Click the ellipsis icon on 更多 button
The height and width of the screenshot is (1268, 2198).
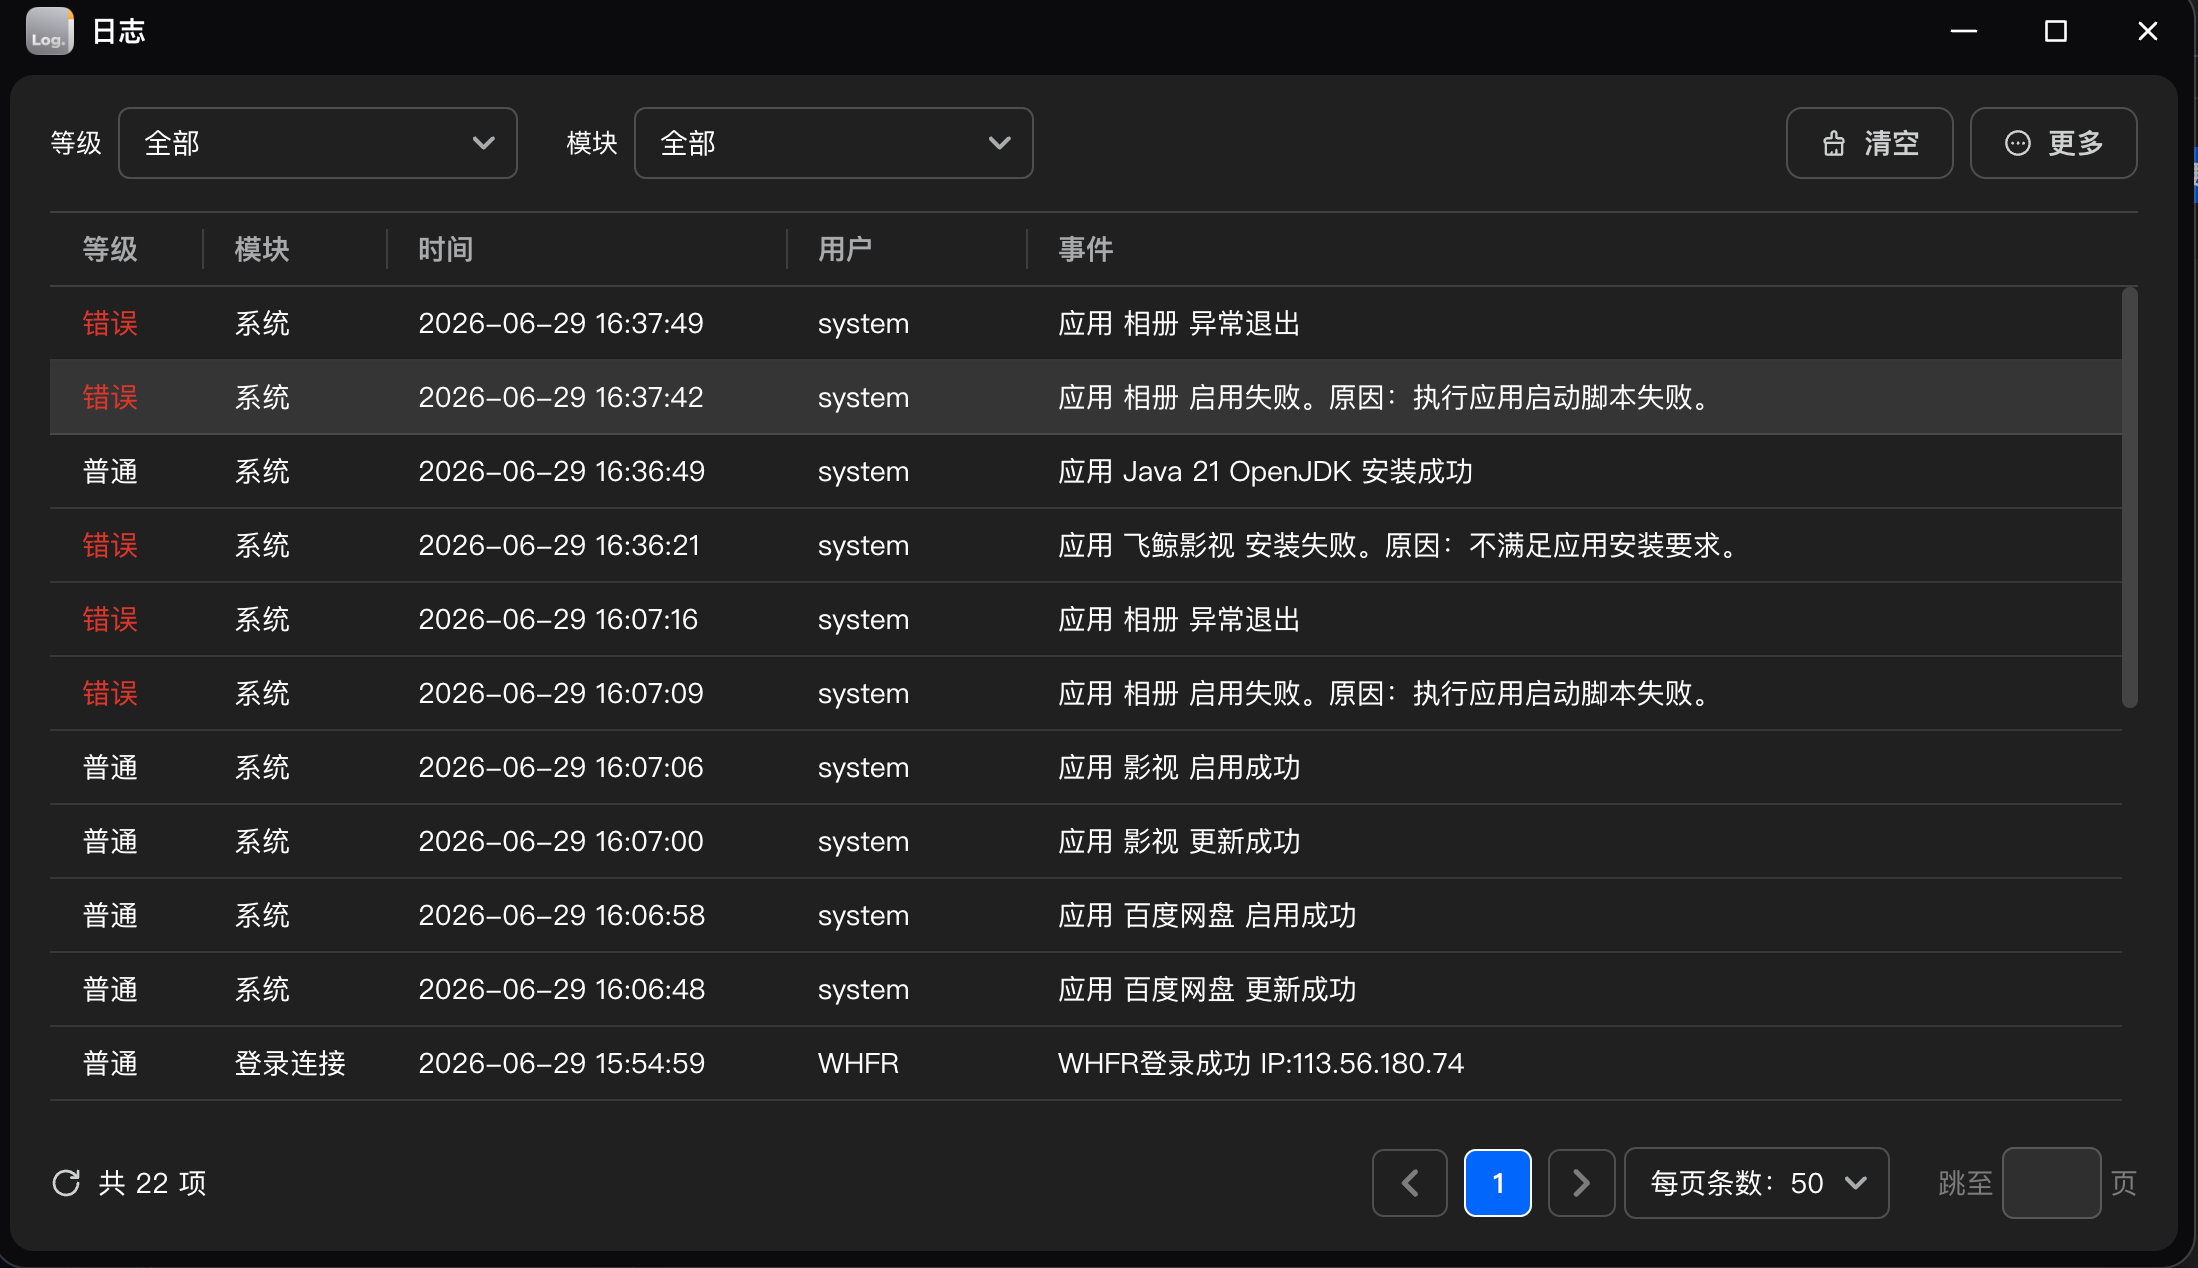coord(2018,143)
